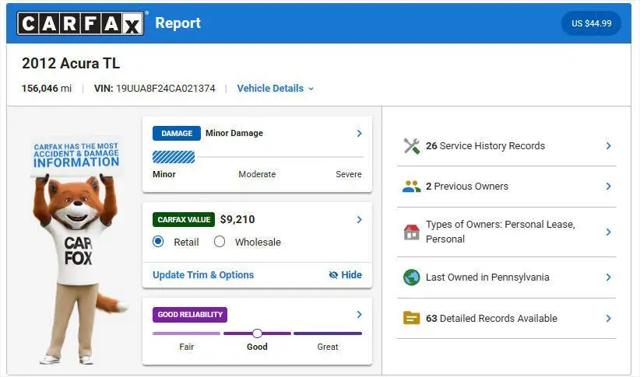640x377 pixels.
Task: Expand 26 Service History Records arrow
Action: [609, 146]
